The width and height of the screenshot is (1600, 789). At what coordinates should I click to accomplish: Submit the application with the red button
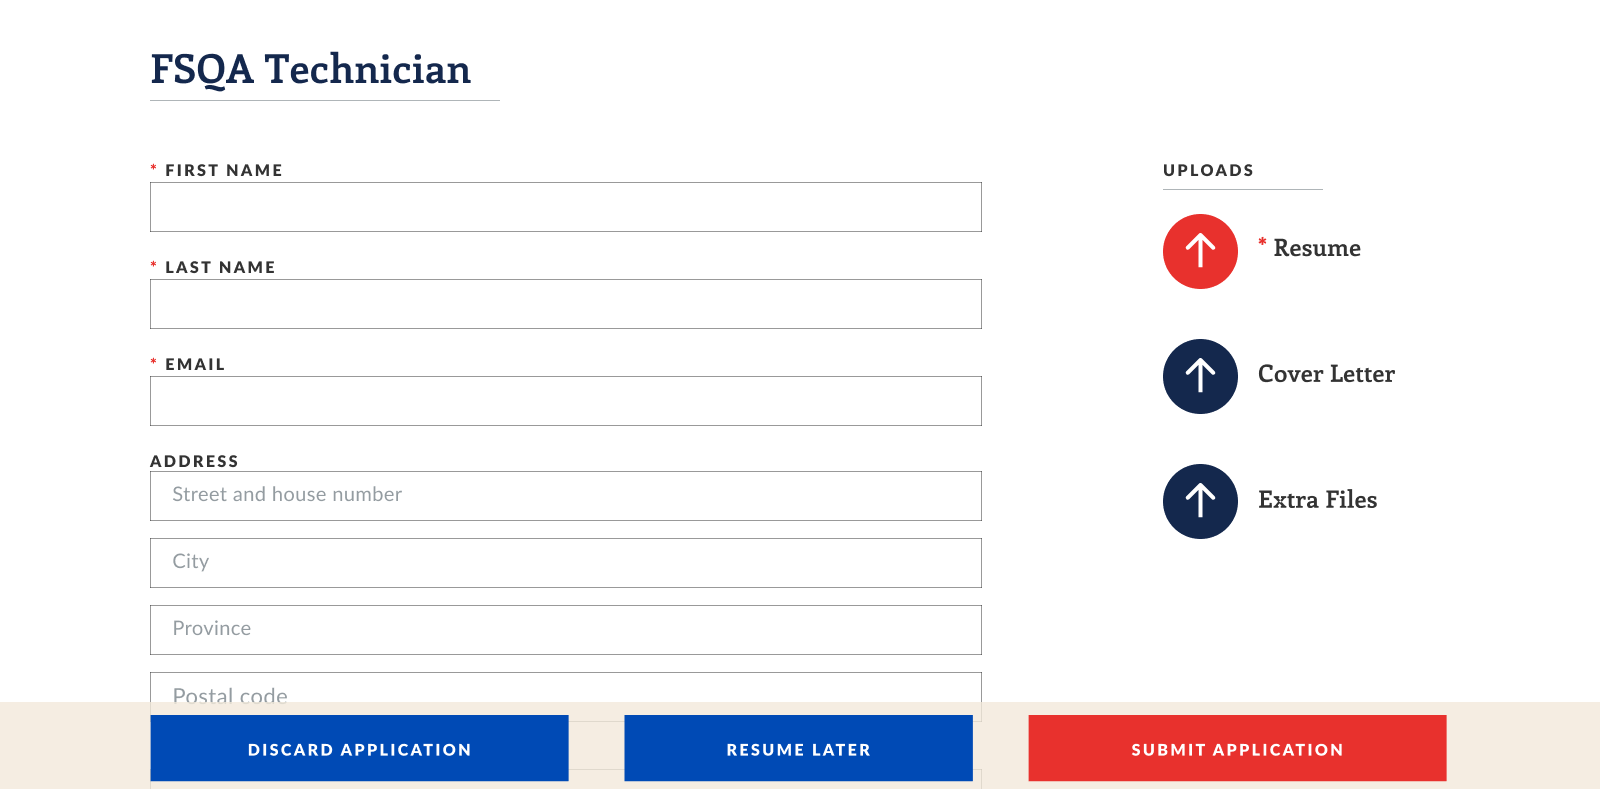[1238, 748]
